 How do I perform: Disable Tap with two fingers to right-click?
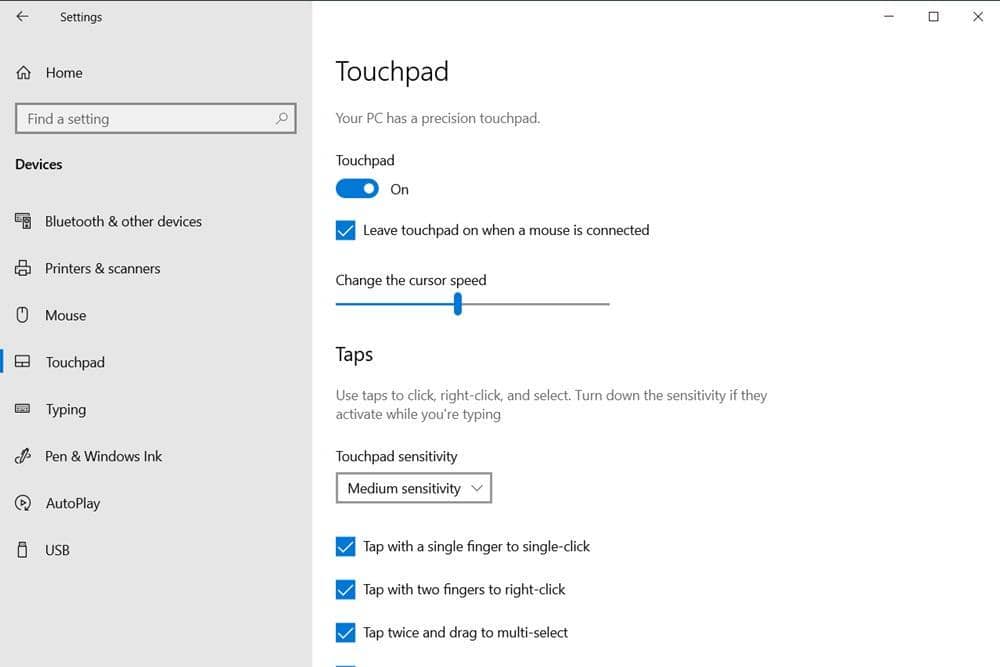[345, 590]
